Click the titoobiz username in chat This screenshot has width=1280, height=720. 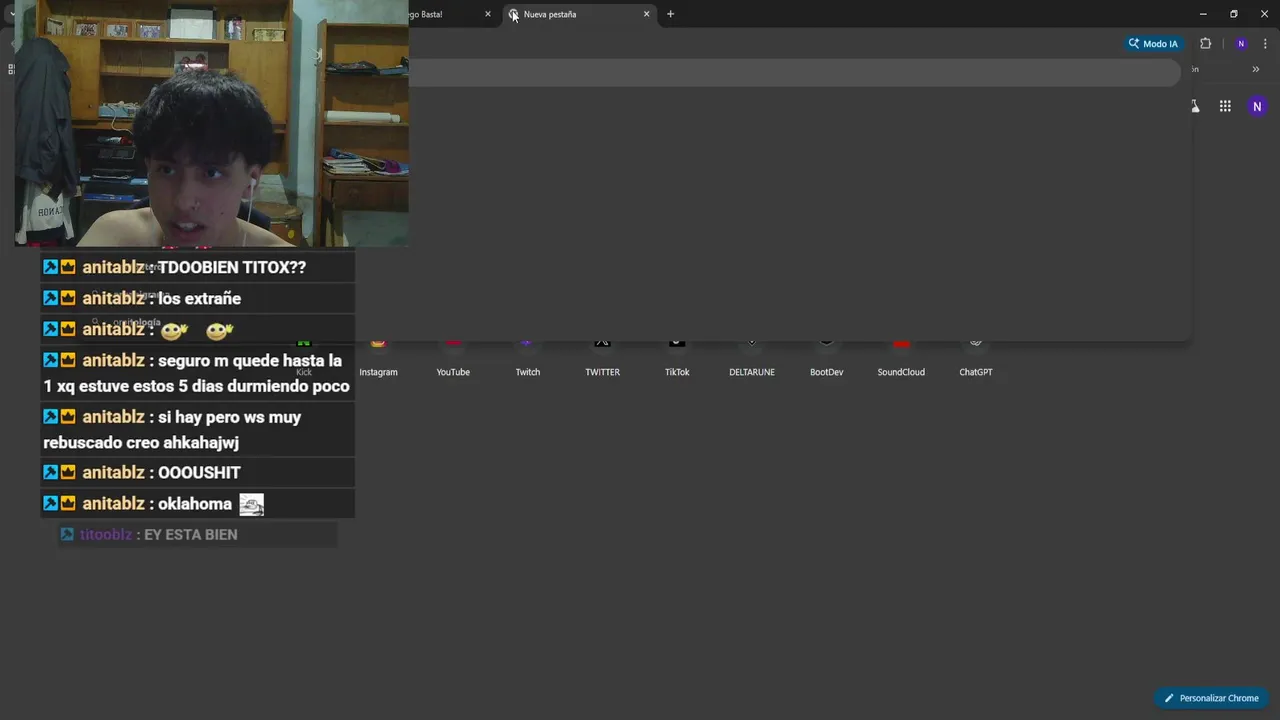106,535
